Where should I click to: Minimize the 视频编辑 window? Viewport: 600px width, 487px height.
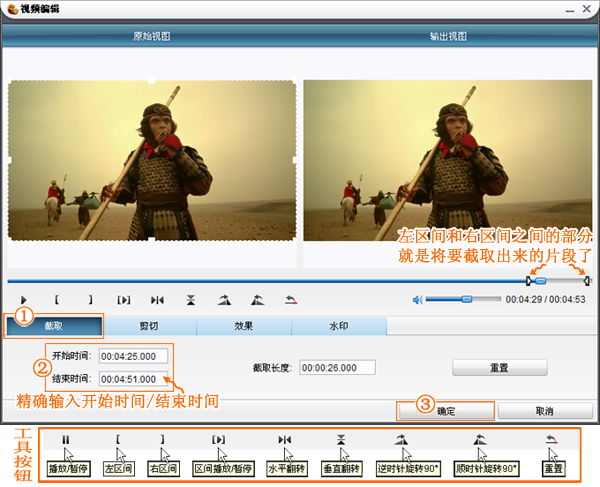click(570, 9)
